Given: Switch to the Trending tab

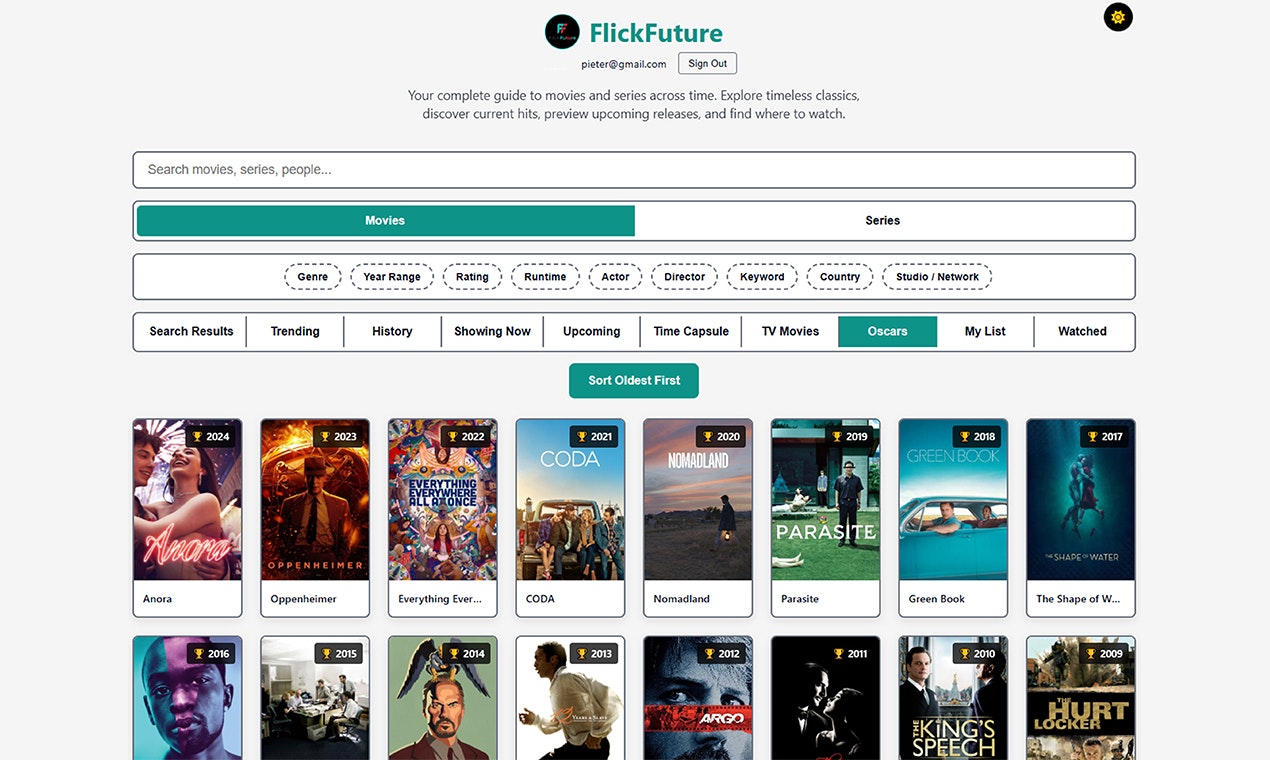Looking at the screenshot, I should tap(294, 331).
